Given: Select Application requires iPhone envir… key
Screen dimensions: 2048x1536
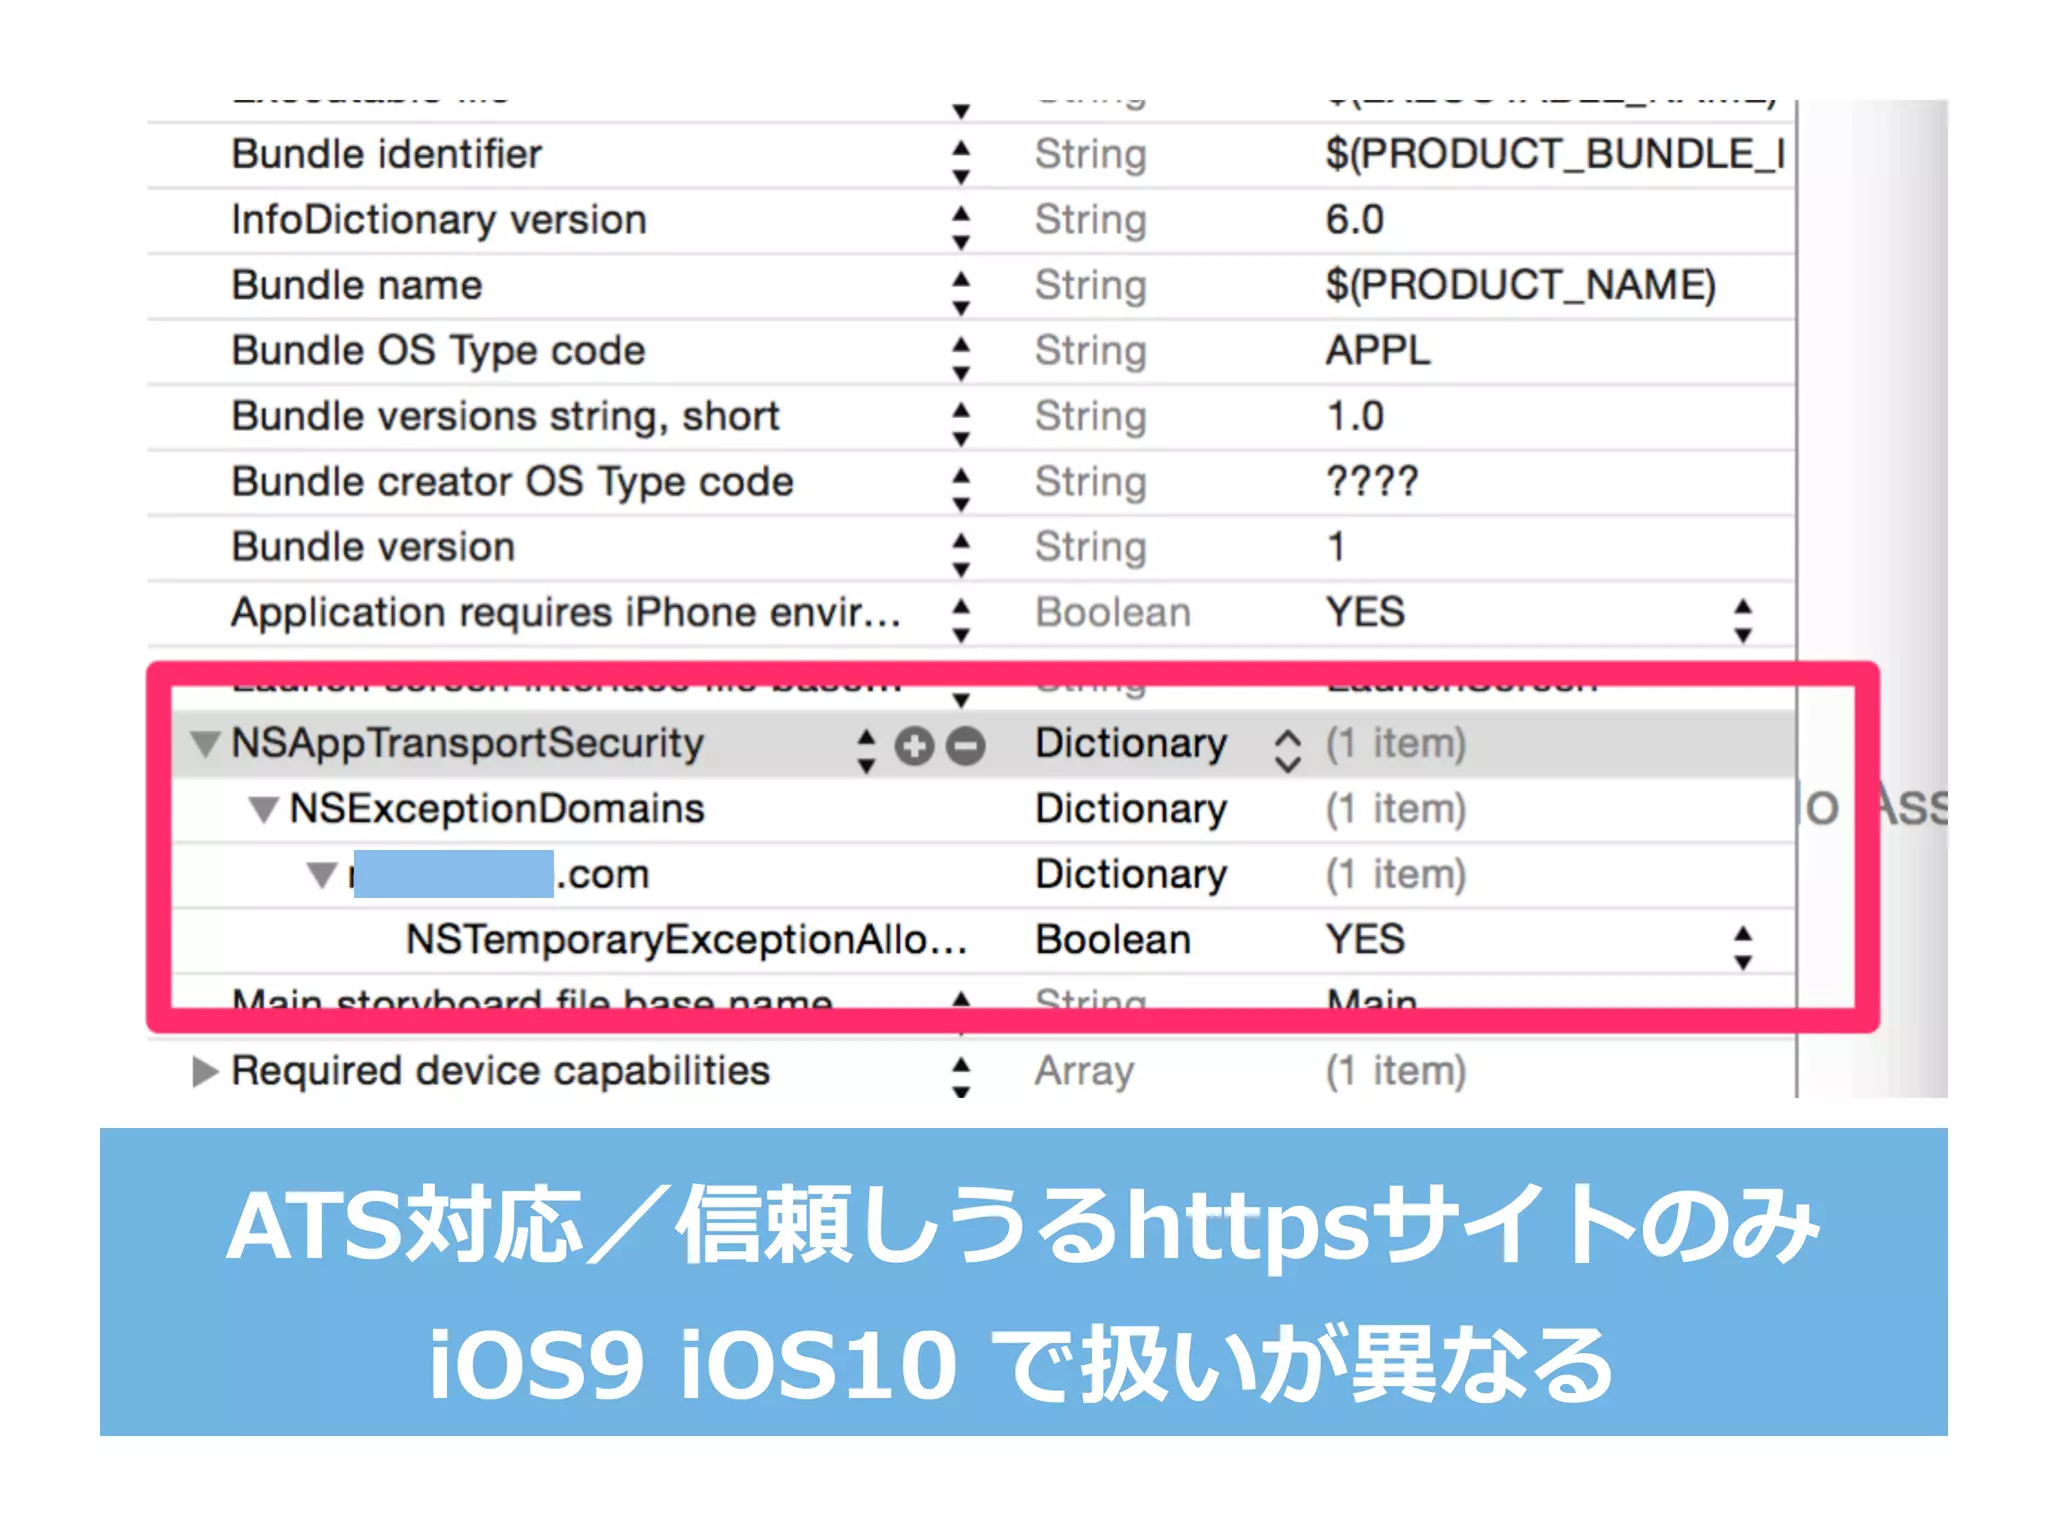Looking at the screenshot, I should [566, 612].
